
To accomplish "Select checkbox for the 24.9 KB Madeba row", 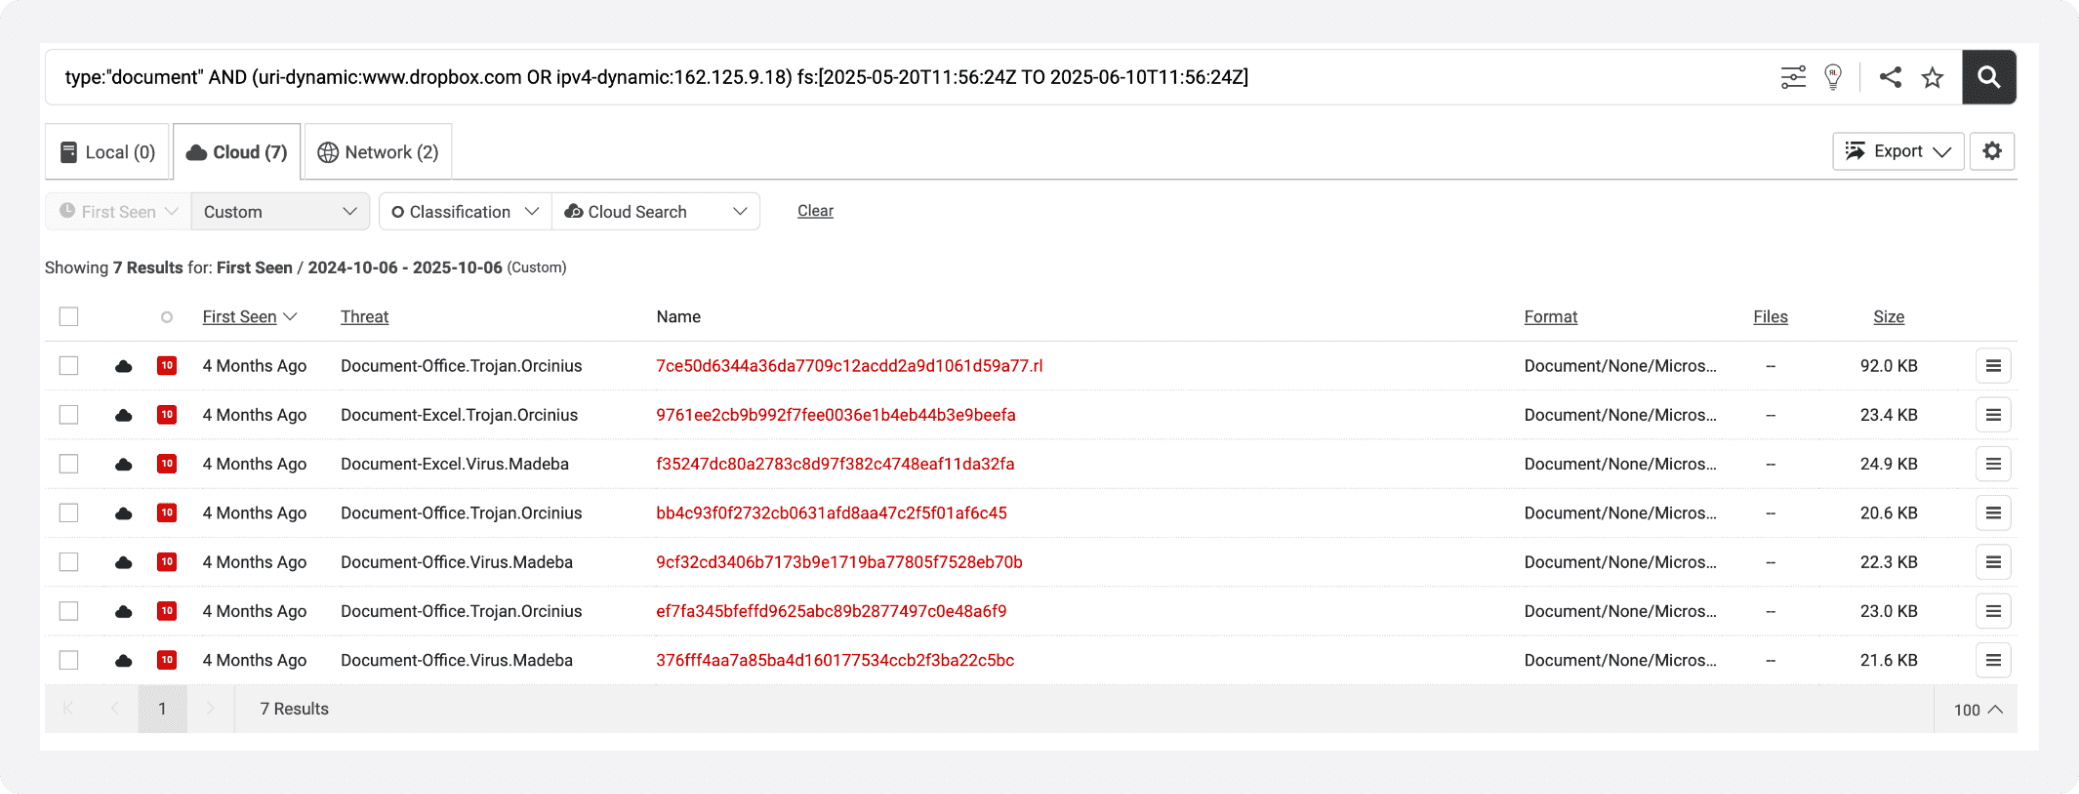I will tap(68, 464).
